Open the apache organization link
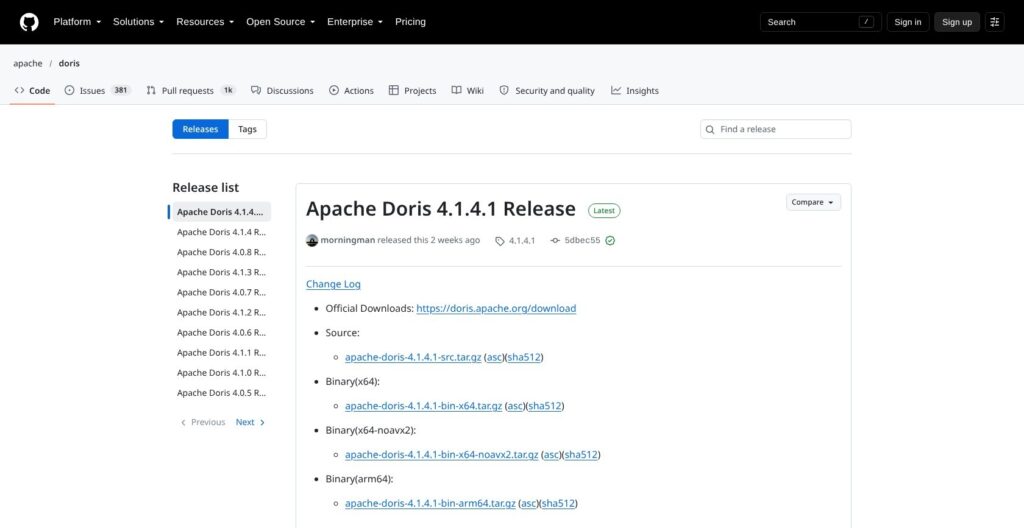This screenshot has width=1024, height=528. coord(27,63)
